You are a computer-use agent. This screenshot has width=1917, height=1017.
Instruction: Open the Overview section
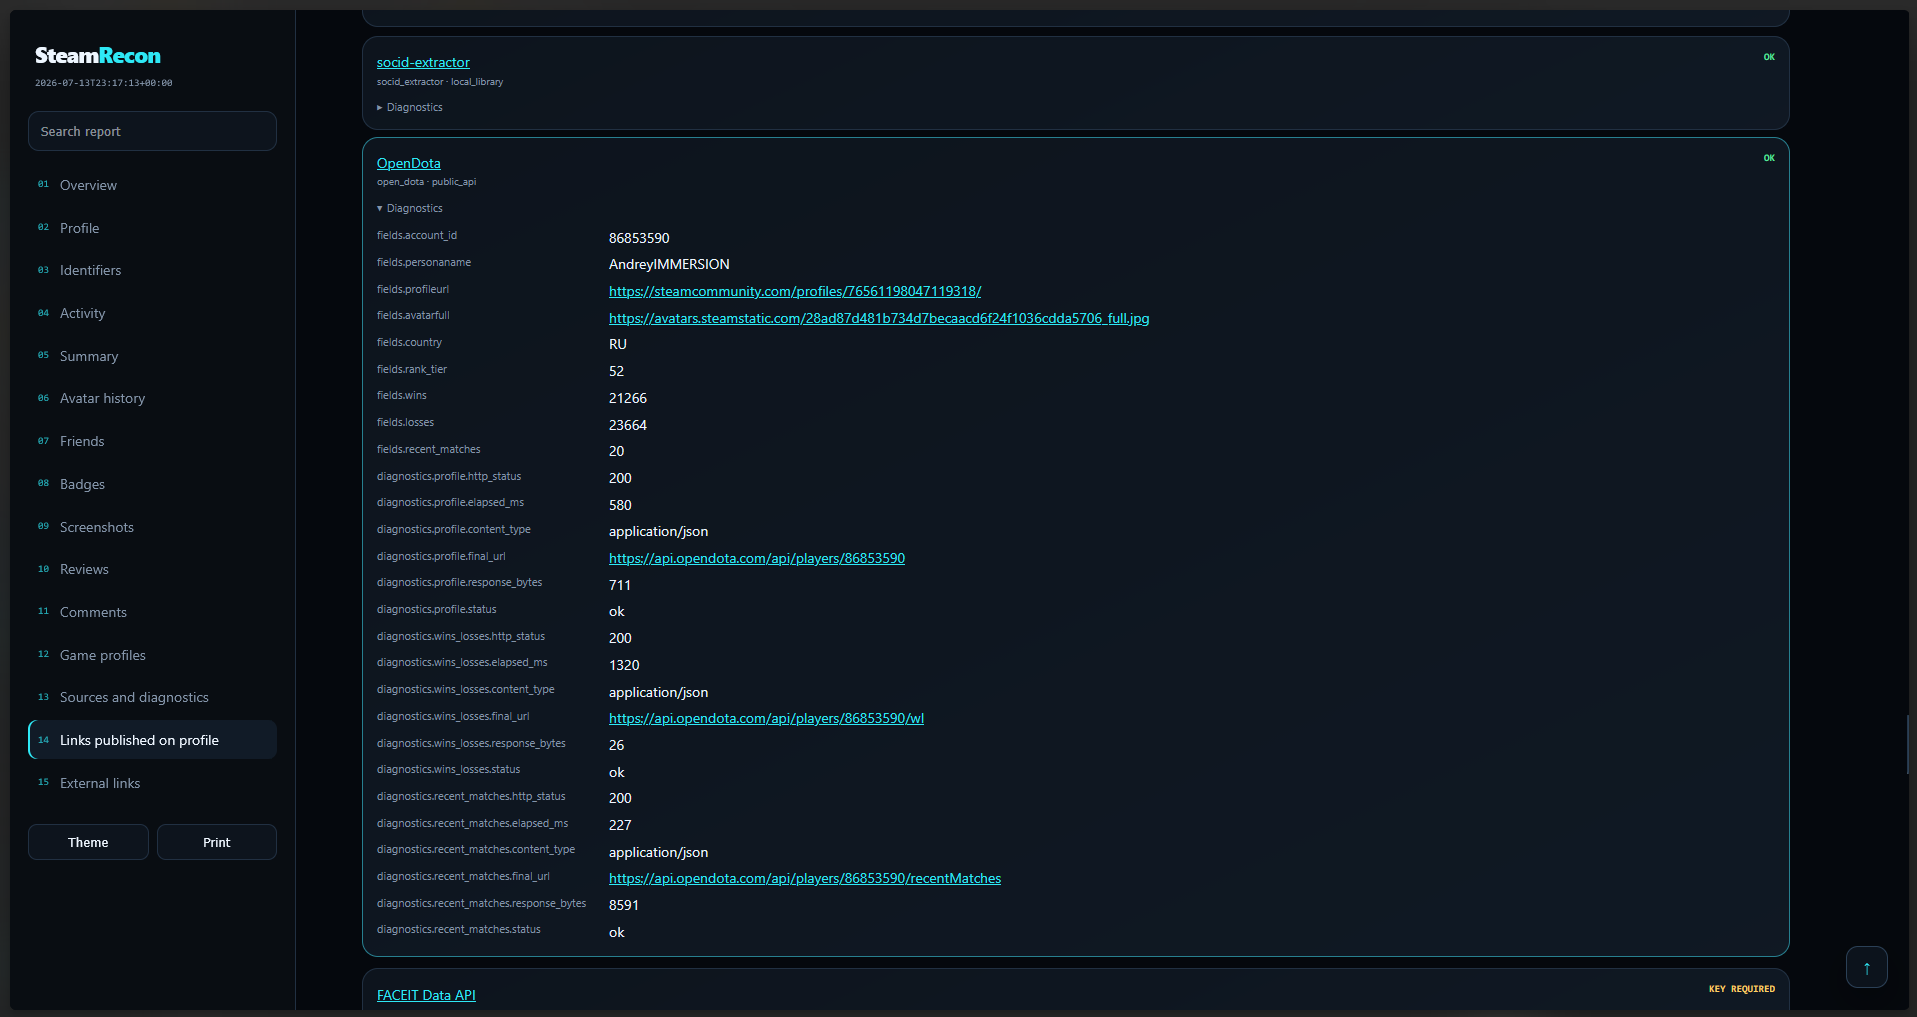152,185
